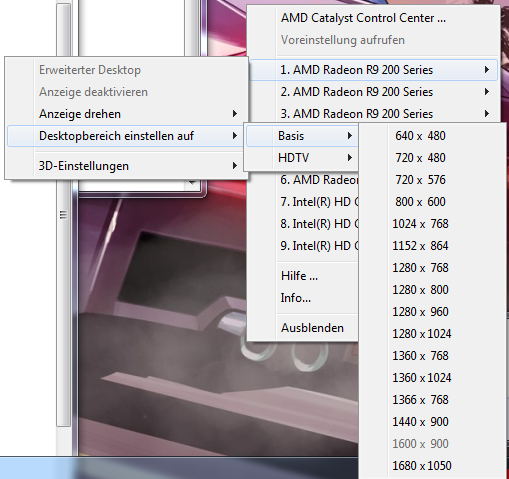Set resolution to 1152 x 864
The image size is (509, 479).
point(432,246)
